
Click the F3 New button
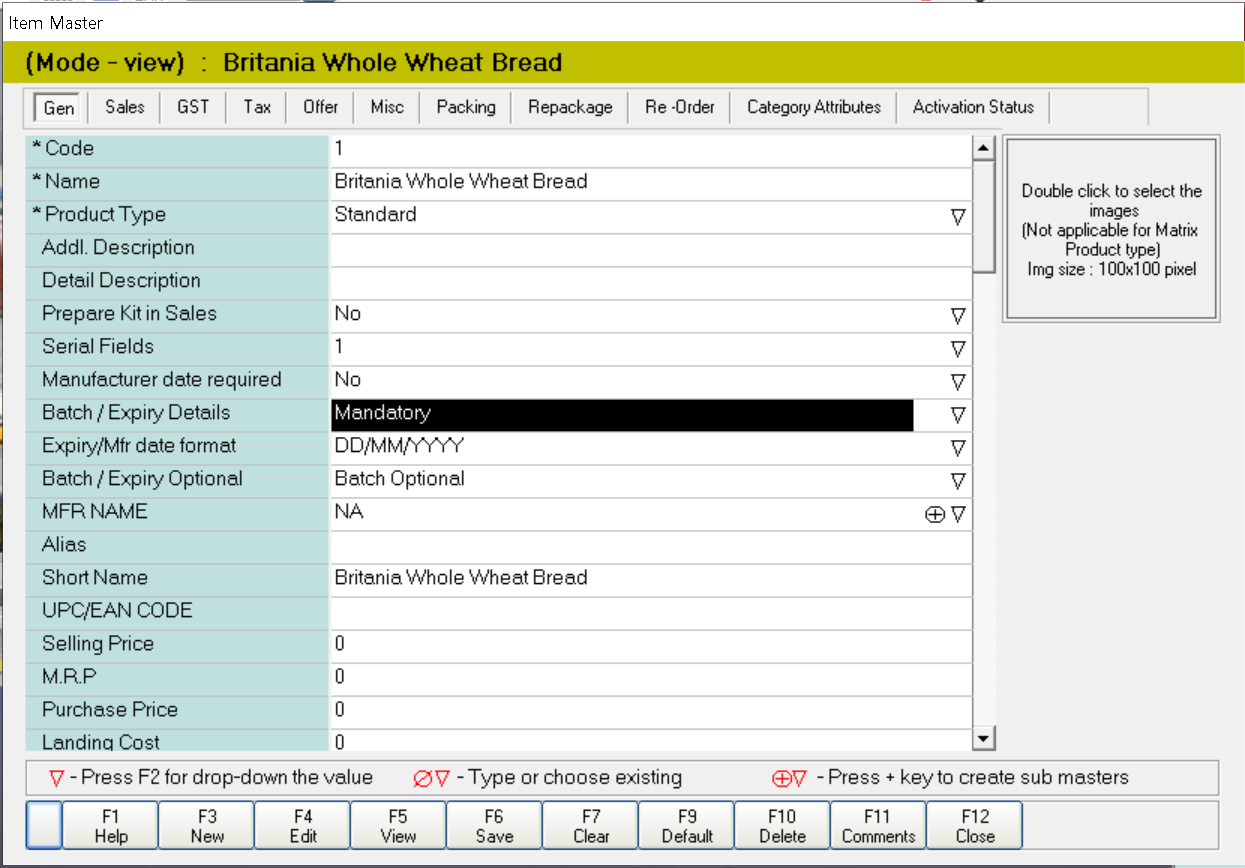(207, 826)
